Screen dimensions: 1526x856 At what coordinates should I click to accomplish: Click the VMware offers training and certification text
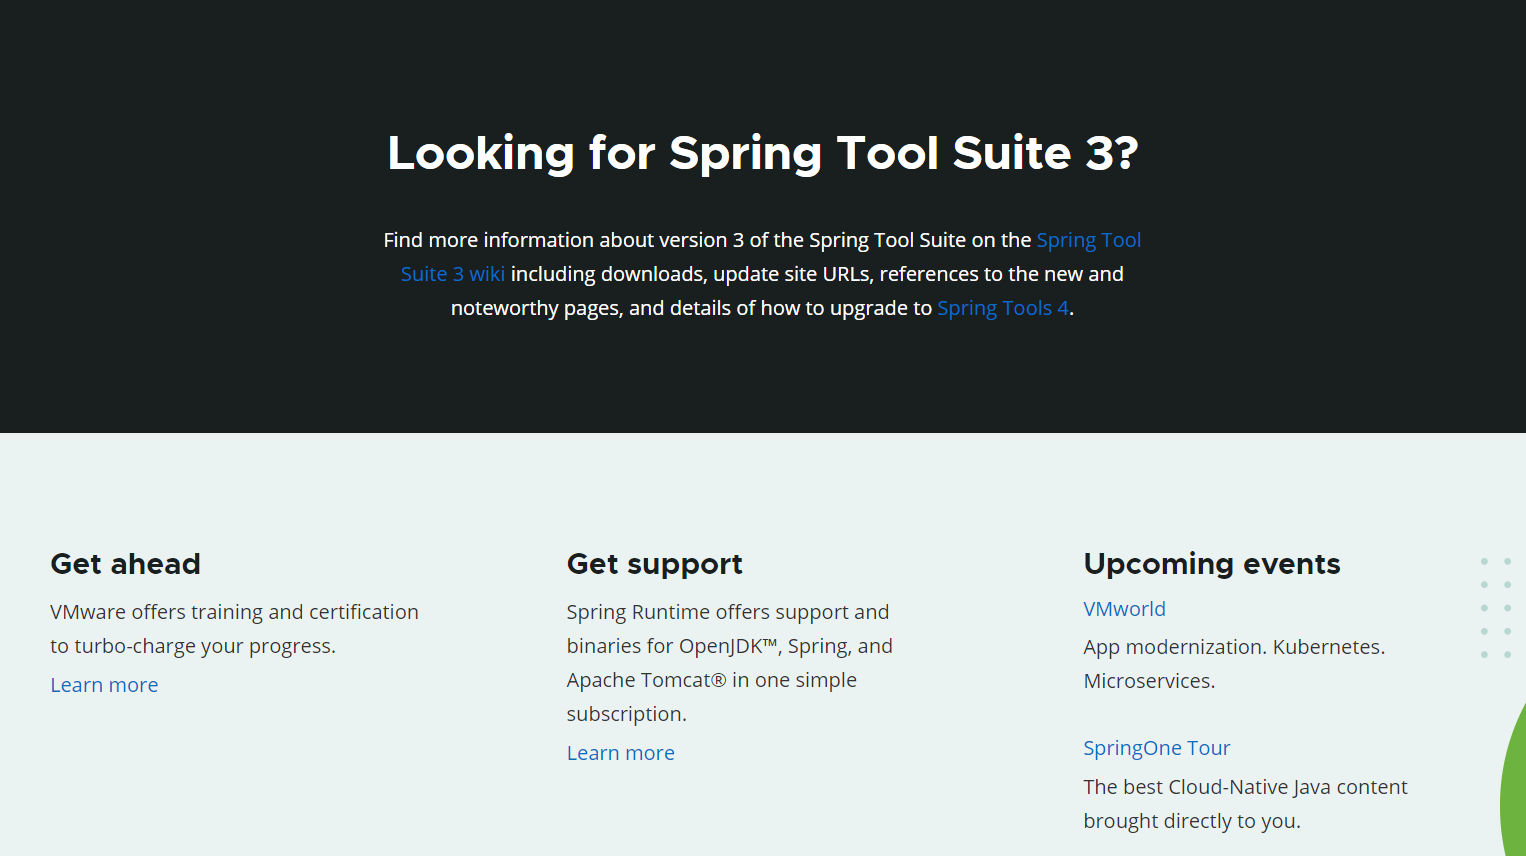234,629
